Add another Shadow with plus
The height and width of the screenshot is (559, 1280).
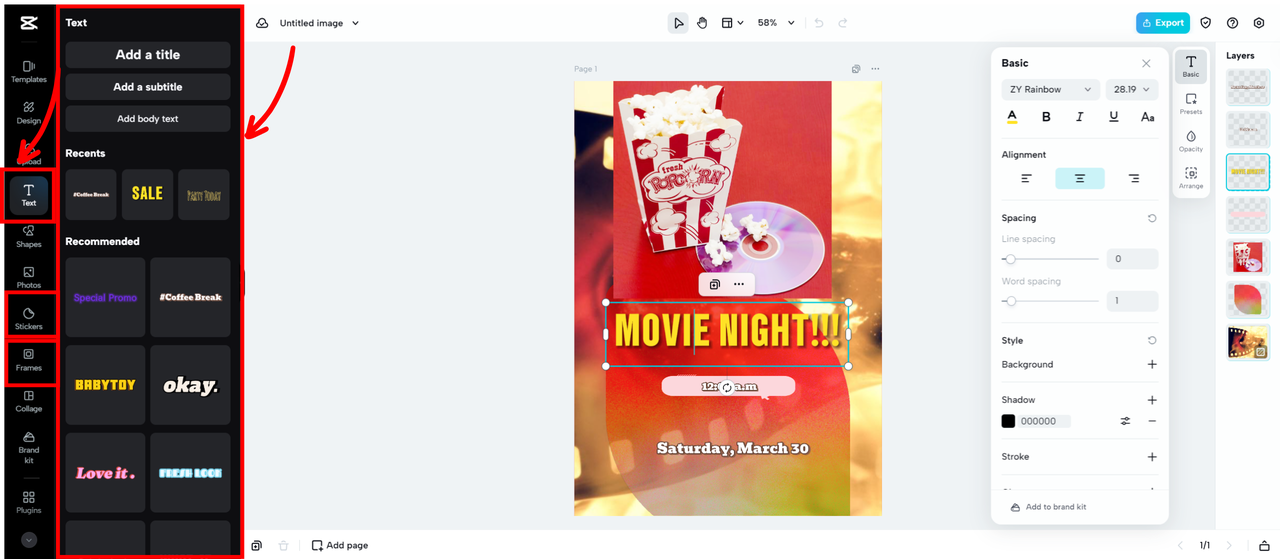coord(1152,400)
